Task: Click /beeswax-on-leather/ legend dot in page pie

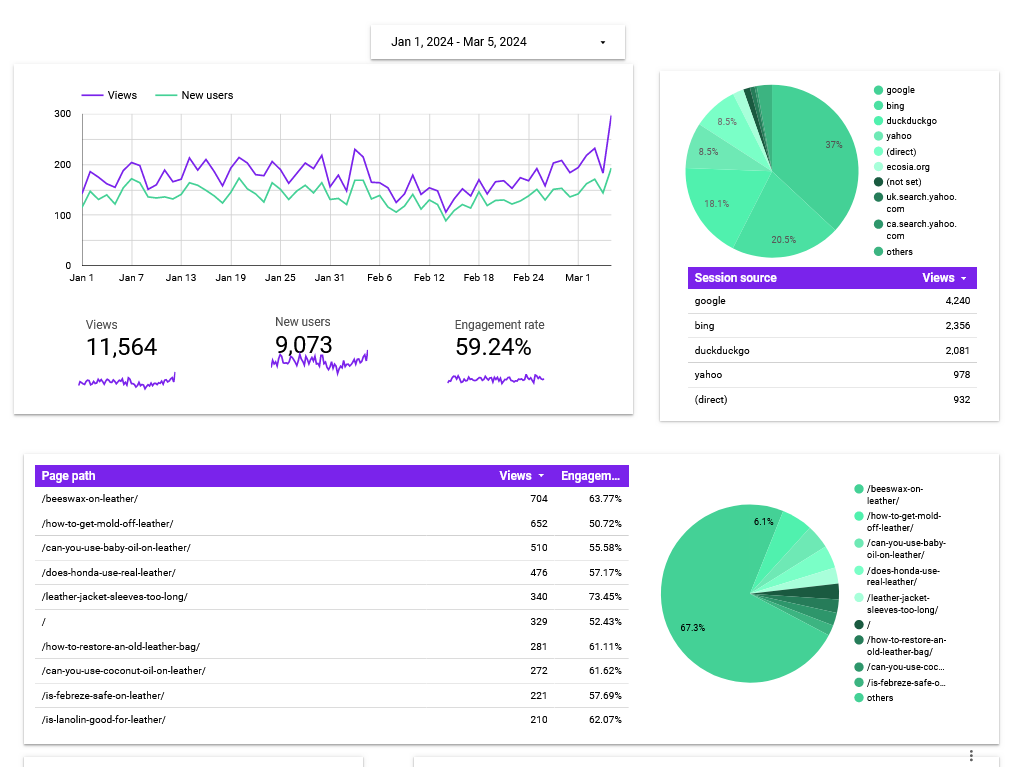Action: 859,489
